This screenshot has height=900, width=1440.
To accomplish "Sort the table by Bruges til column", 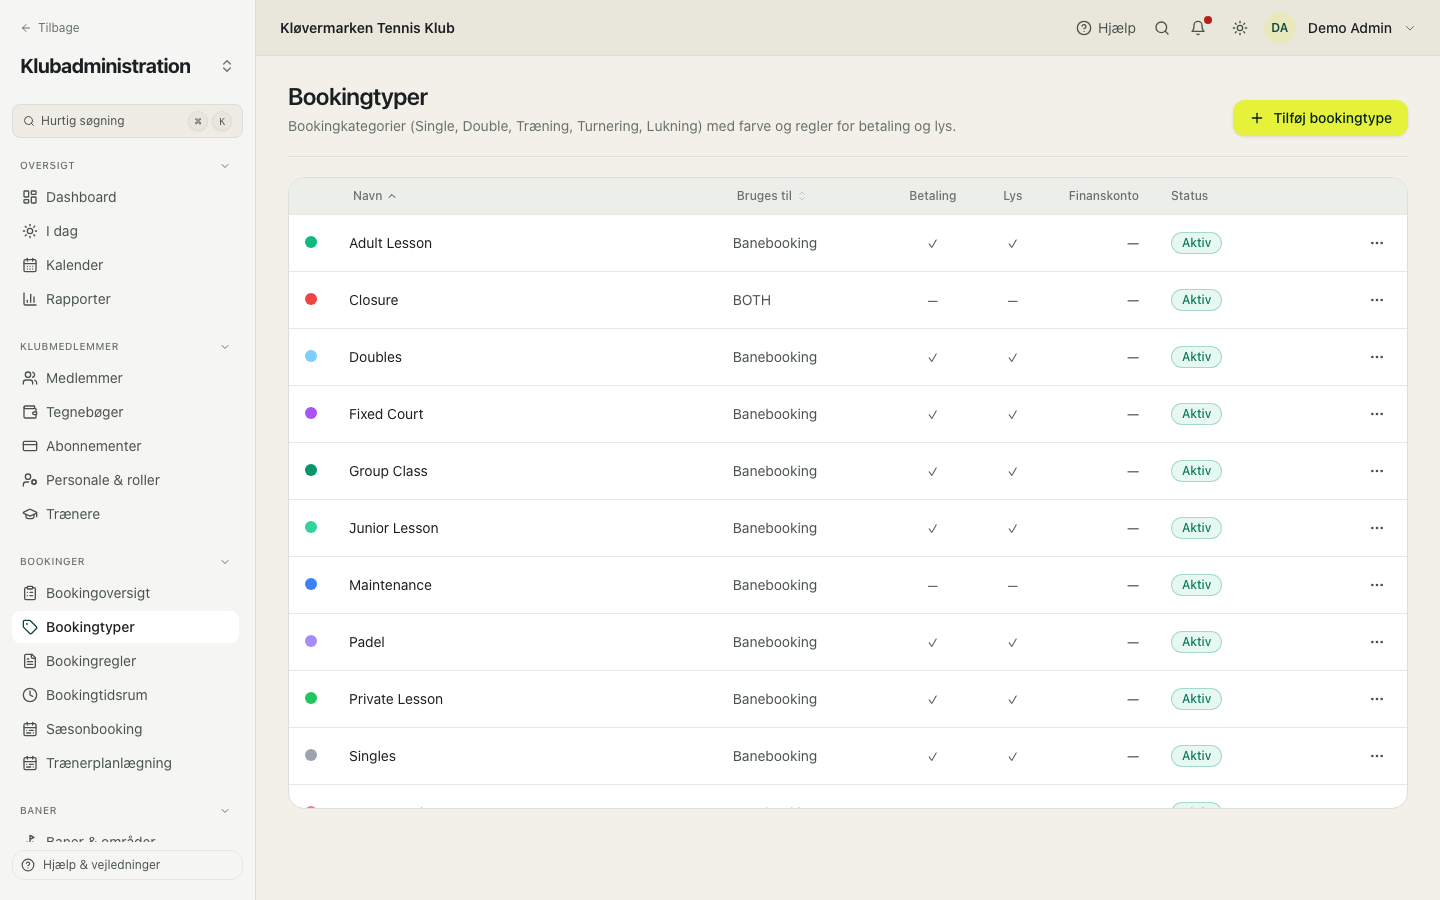I will pyautogui.click(x=771, y=196).
